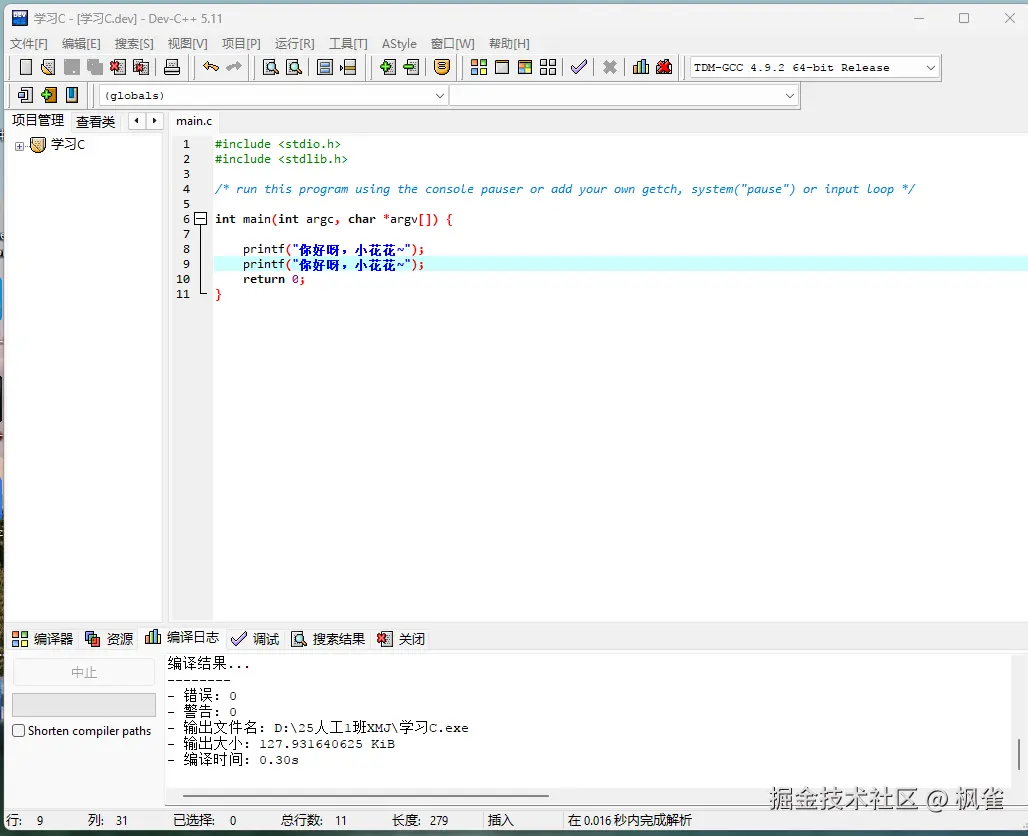
Task: Click the Print toolbar icon
Action: click(172, 67)
